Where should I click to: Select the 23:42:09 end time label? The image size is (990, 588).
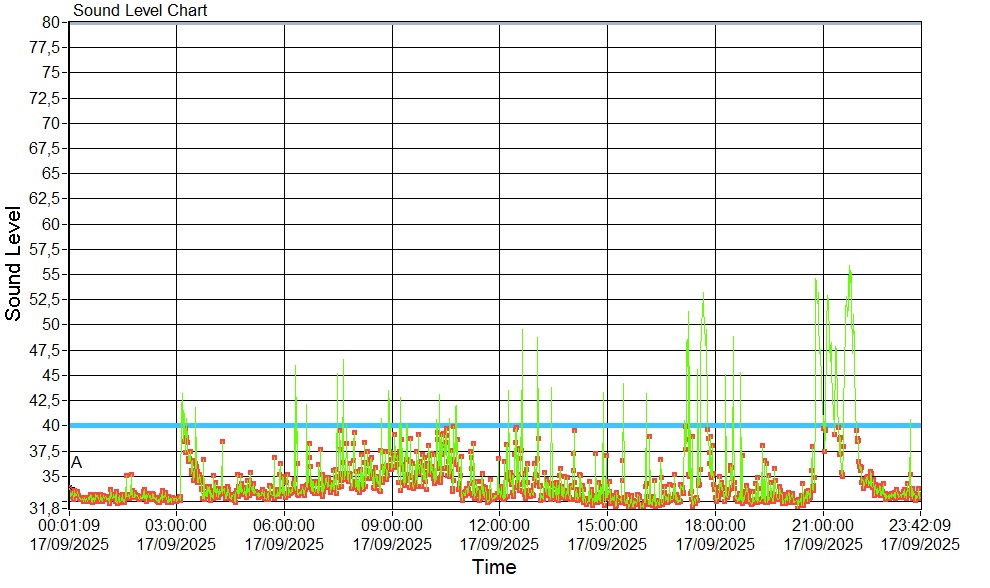point(920,525)
